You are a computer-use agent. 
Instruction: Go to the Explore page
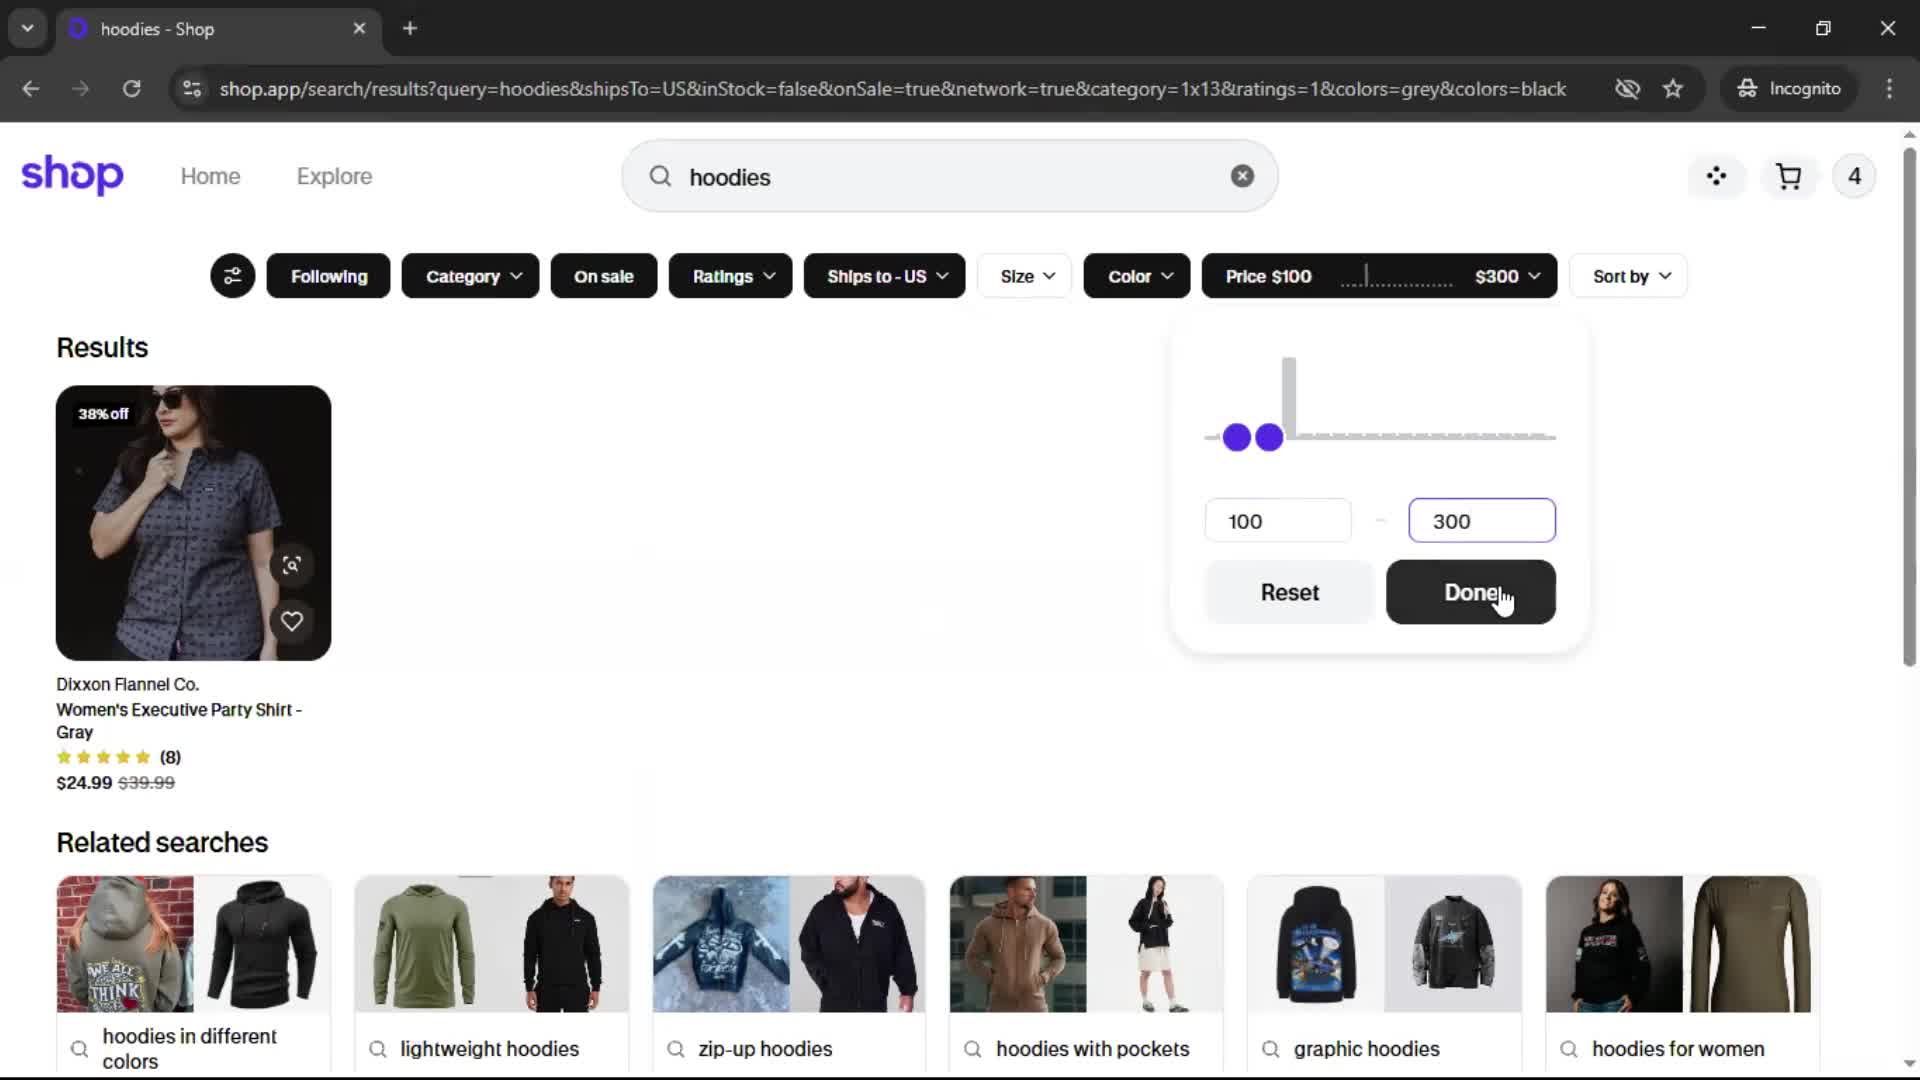click(x=334, y=176)
